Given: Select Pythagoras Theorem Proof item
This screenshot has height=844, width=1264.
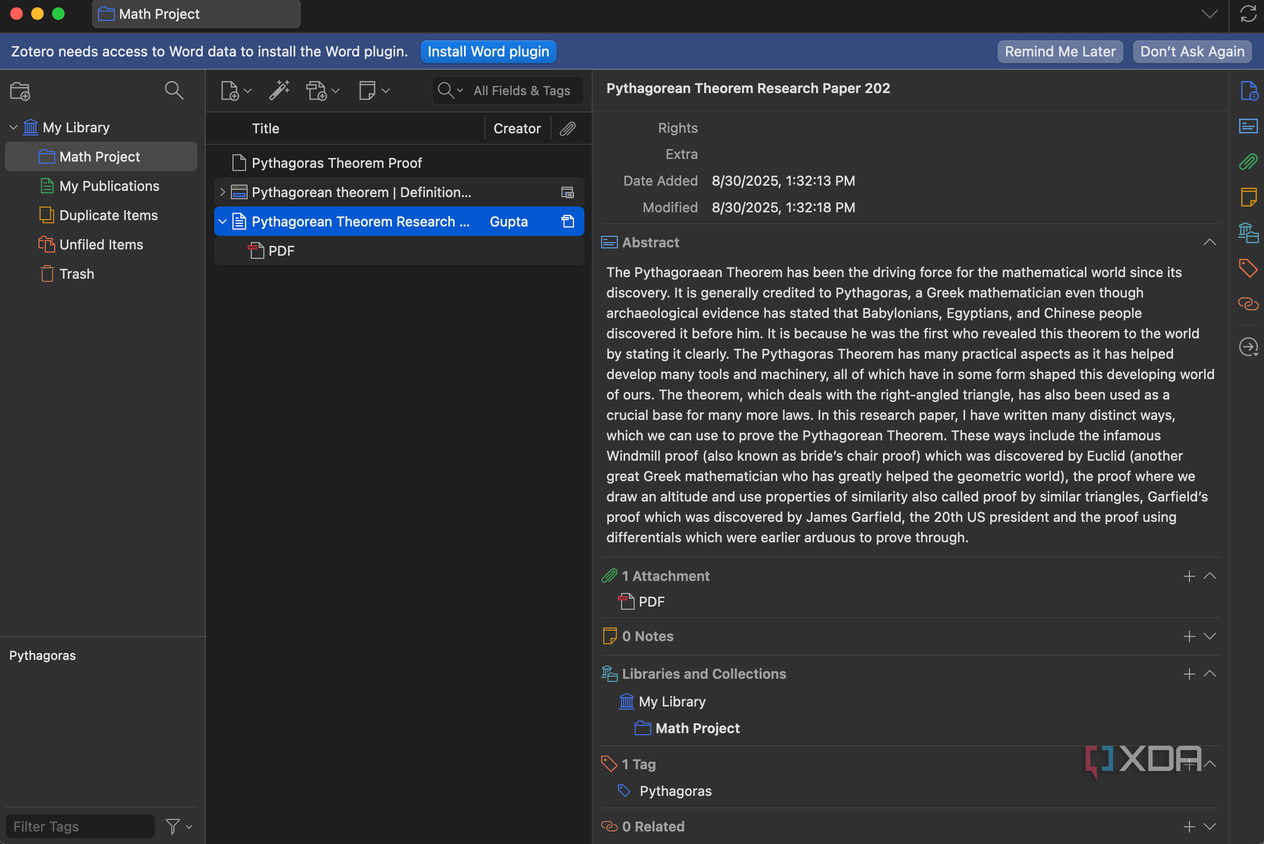Looking at the screenshot, I should pos(399,163).
